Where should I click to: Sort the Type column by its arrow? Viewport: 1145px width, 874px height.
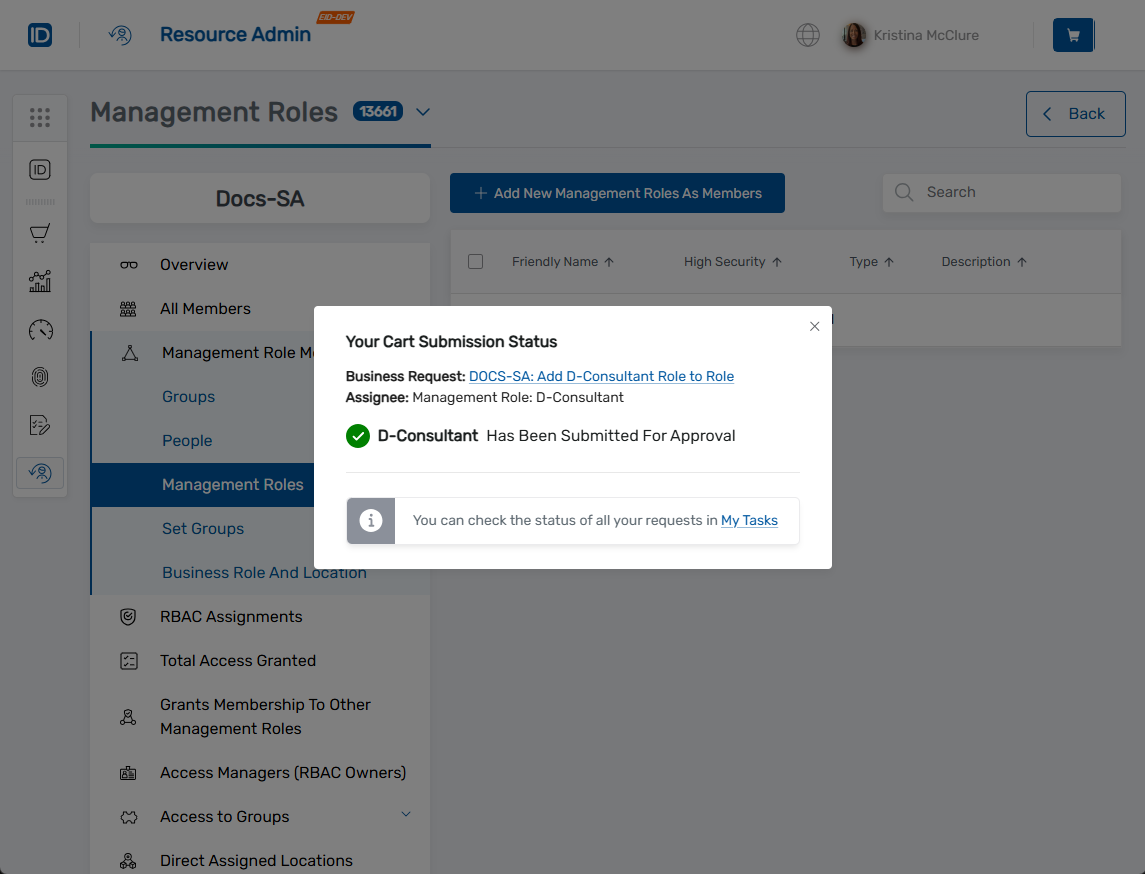pyautogui.click(x=890, y=261)
